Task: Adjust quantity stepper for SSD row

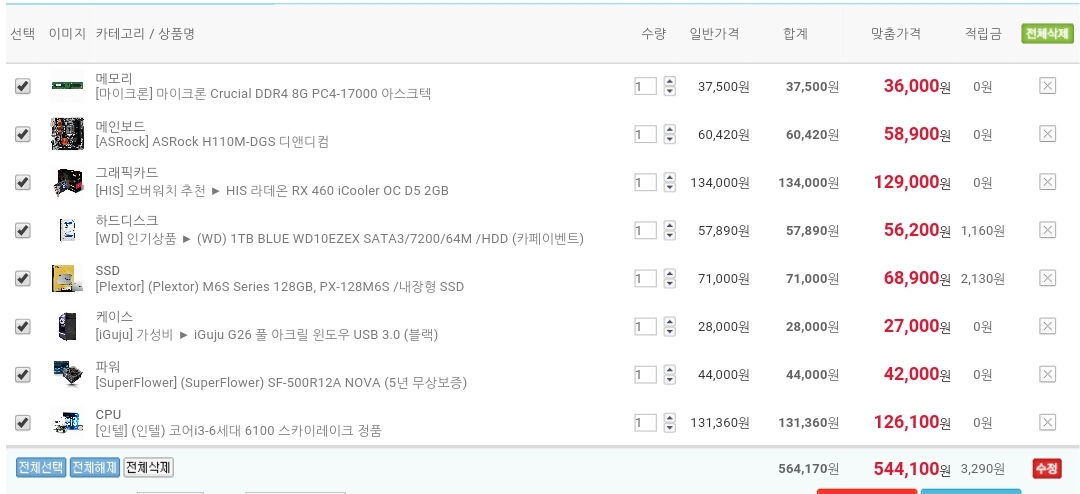Action: (x=669, y=278)
